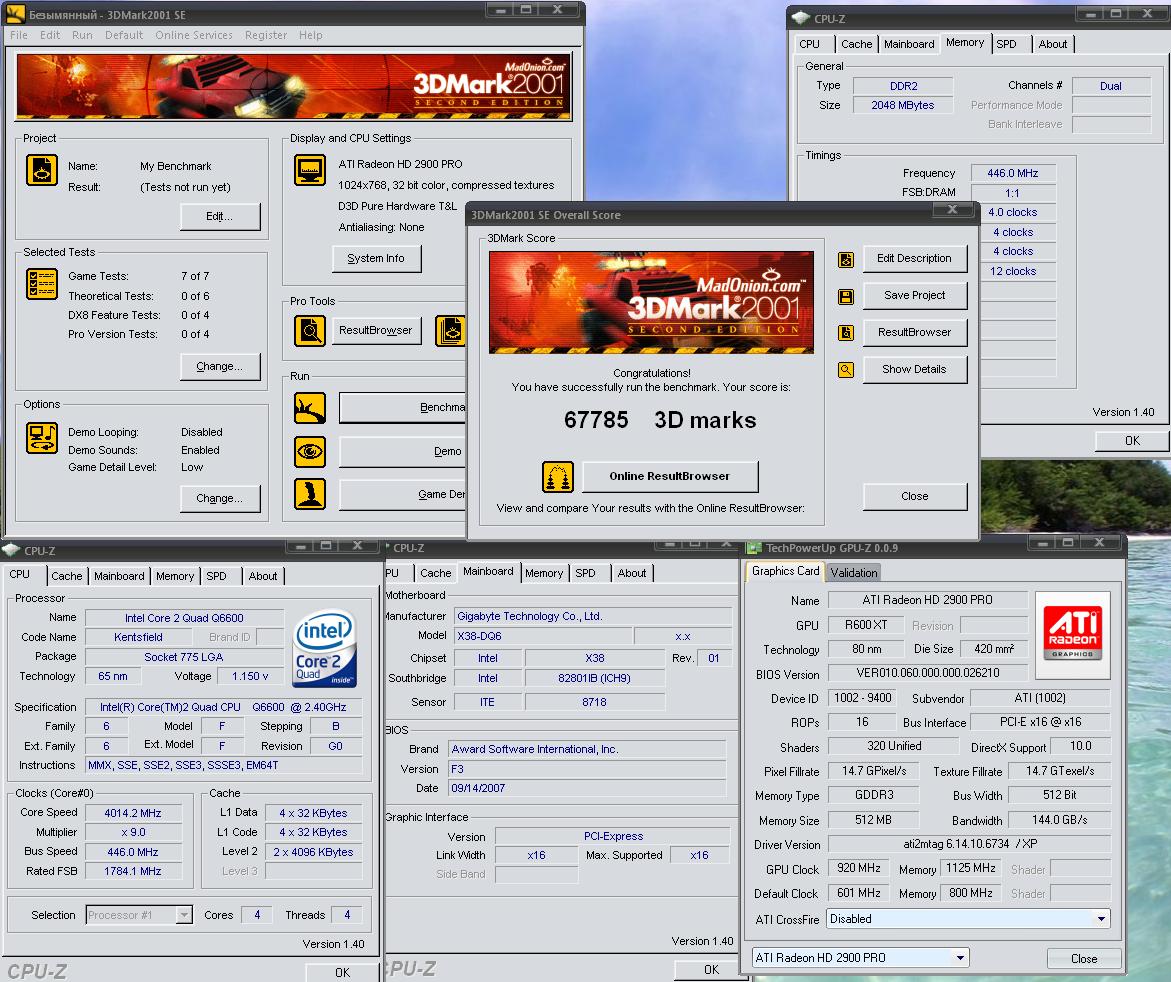Click the ResultBrowser magnifier icon in Pro Tools
The image size is (1171, 982).
[x=309, y=331]
